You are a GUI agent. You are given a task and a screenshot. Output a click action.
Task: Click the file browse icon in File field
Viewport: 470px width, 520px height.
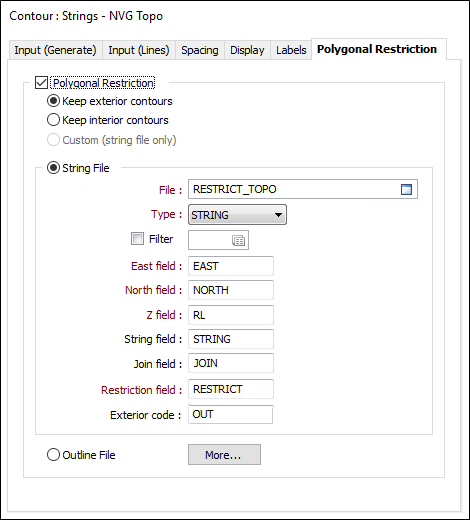coord(406,190)
